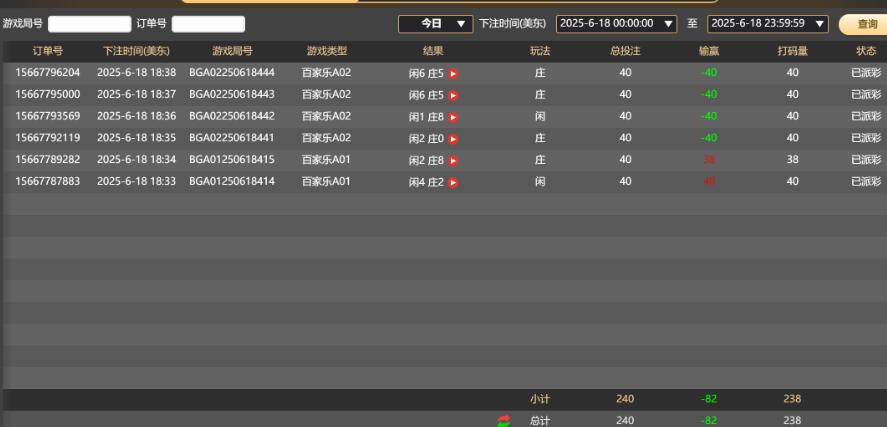Play replay for game BGA02250618444 result
The height and width of the screenshot is (427, 887).
(x=453, y=73)
